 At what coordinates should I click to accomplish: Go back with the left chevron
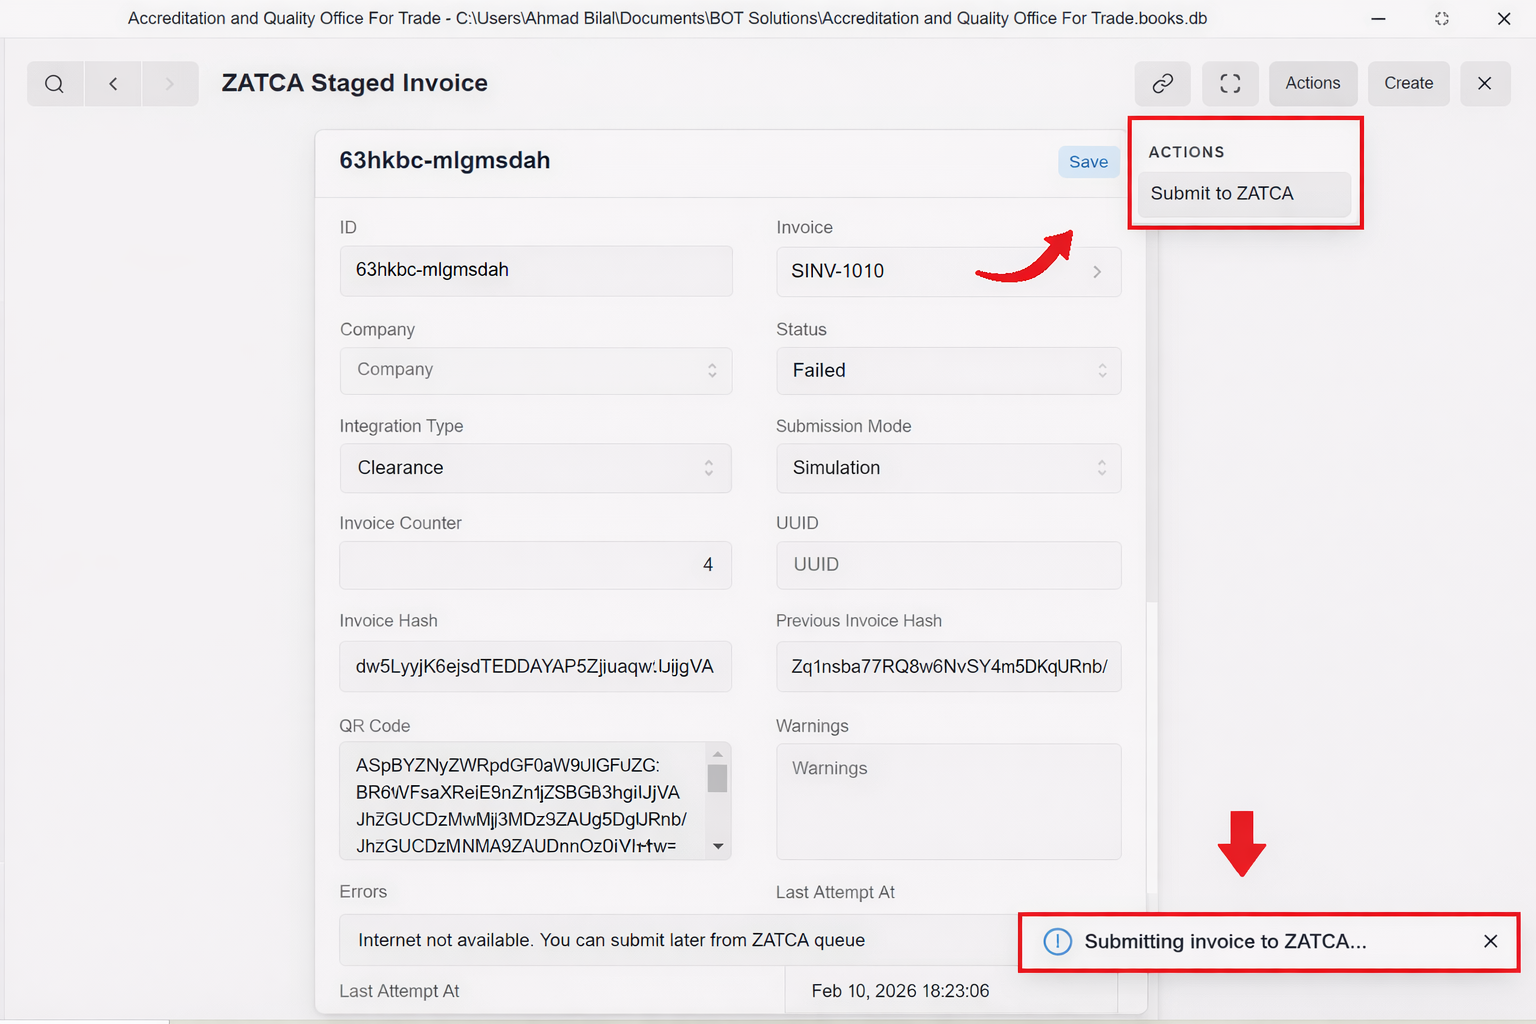click(113, 84)
